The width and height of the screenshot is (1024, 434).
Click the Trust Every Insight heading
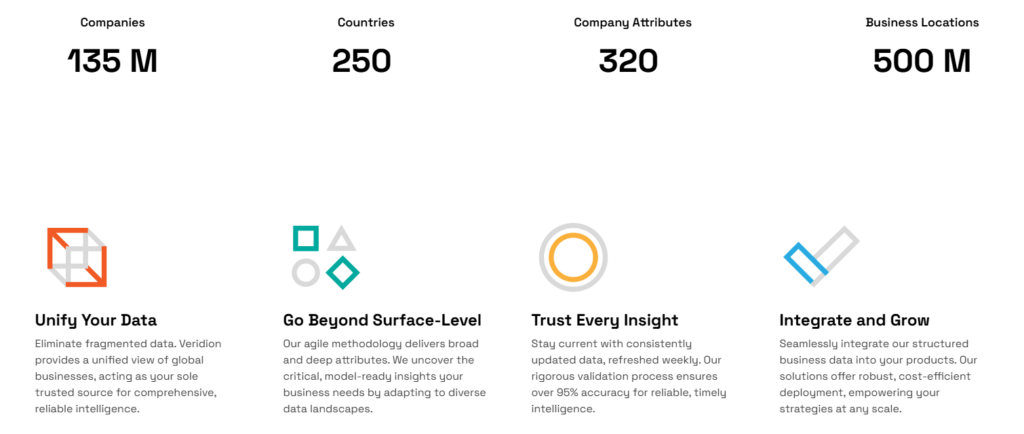pyautogui.click(x=605, y=320)
